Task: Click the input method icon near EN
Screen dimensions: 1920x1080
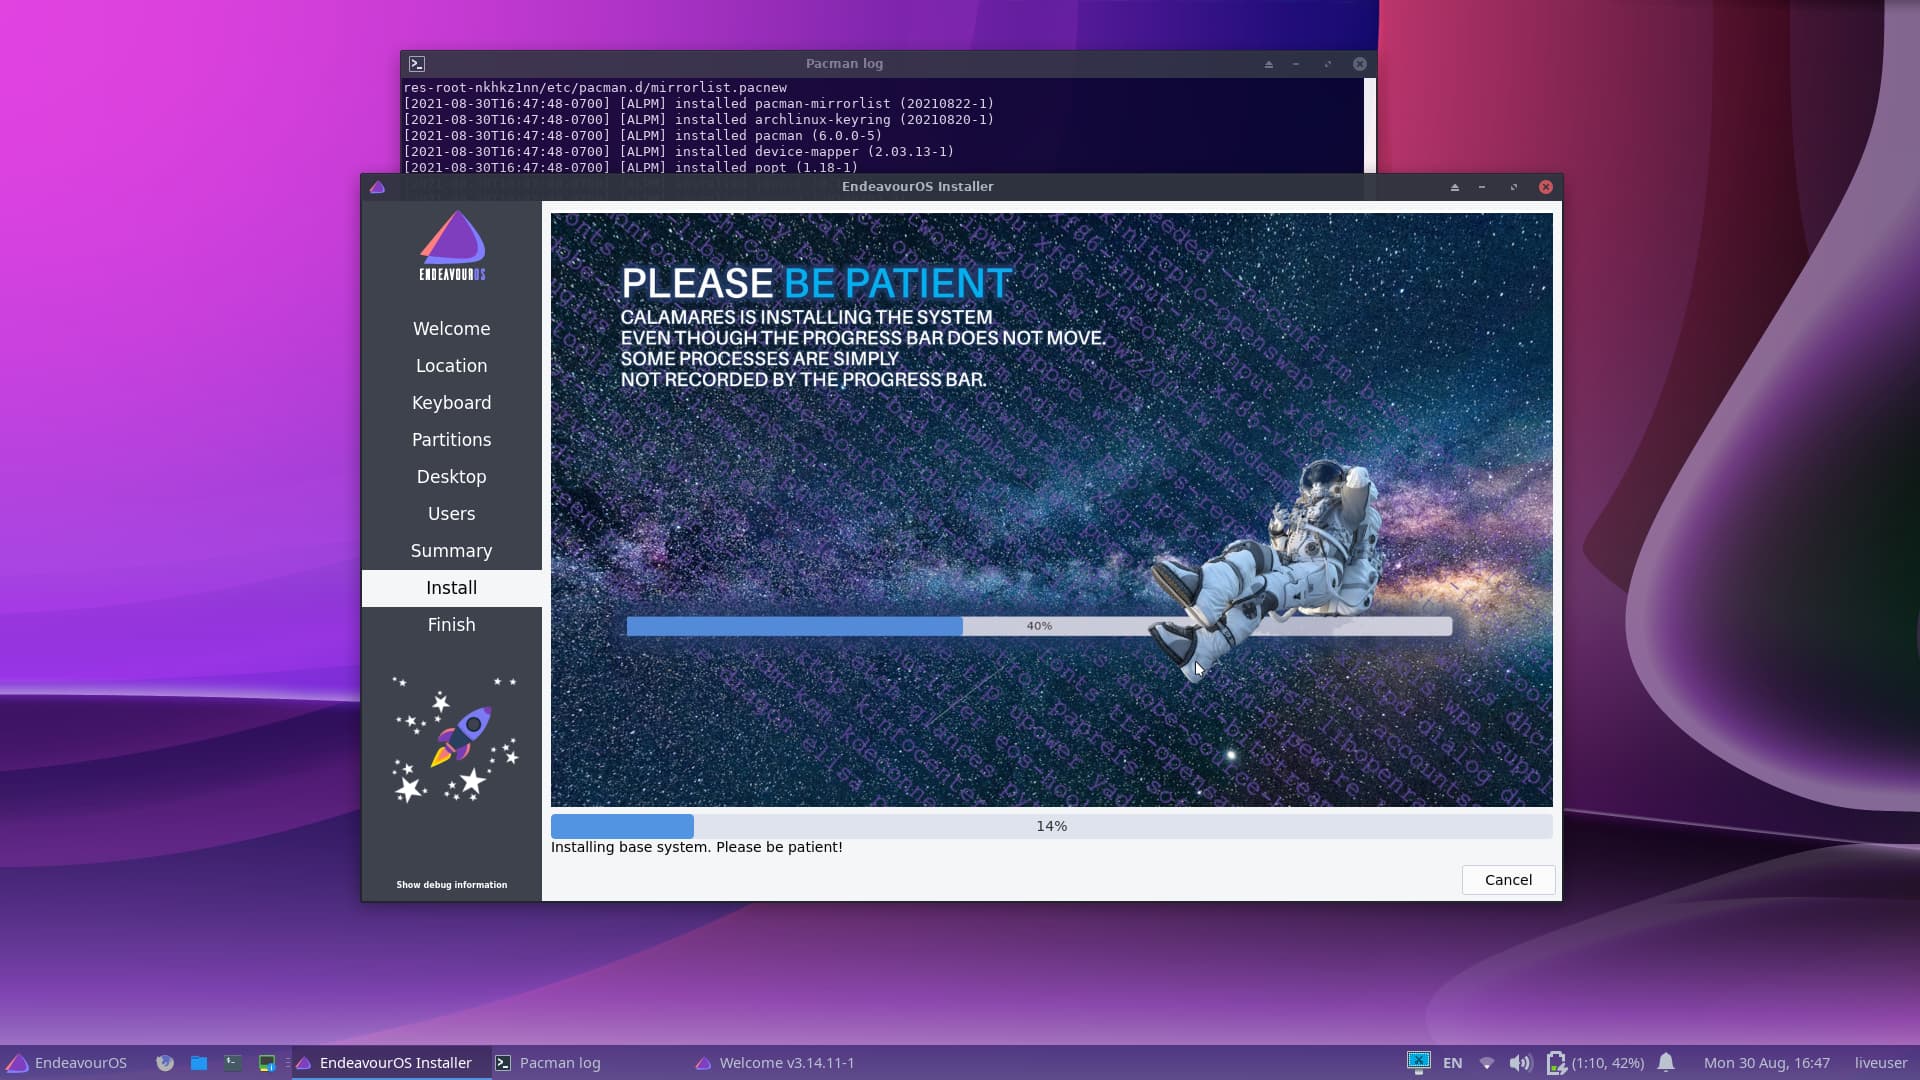Action: pos(1420,1062)
